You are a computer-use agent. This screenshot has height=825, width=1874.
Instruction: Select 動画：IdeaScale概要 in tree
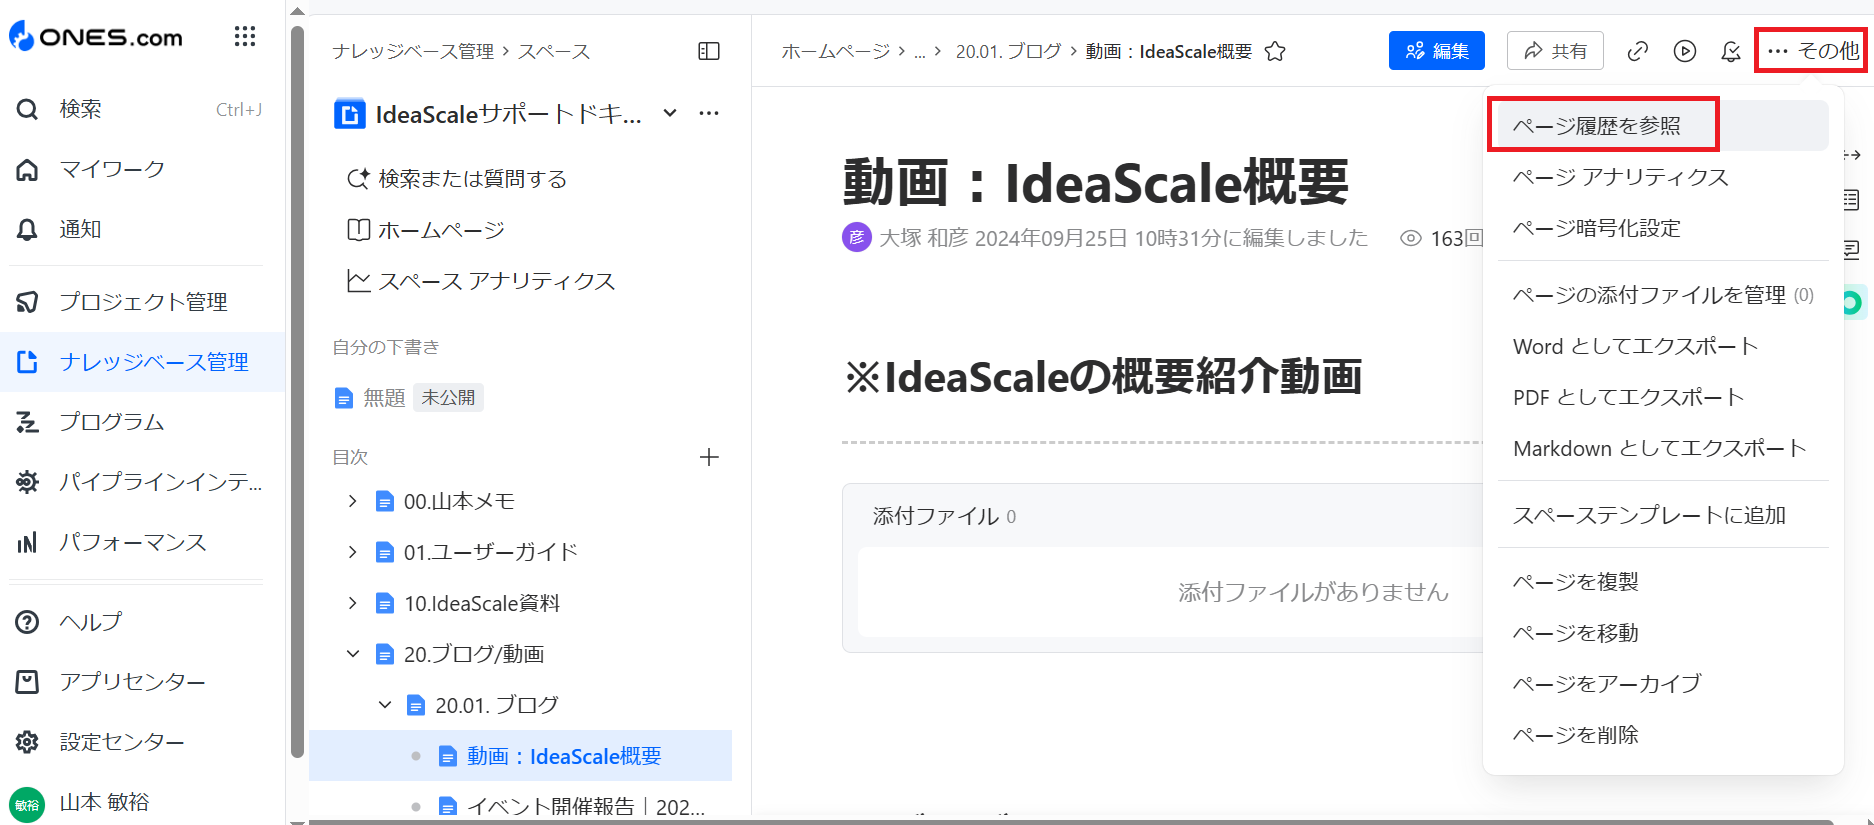pyautogui.click(x=520, y=756)
